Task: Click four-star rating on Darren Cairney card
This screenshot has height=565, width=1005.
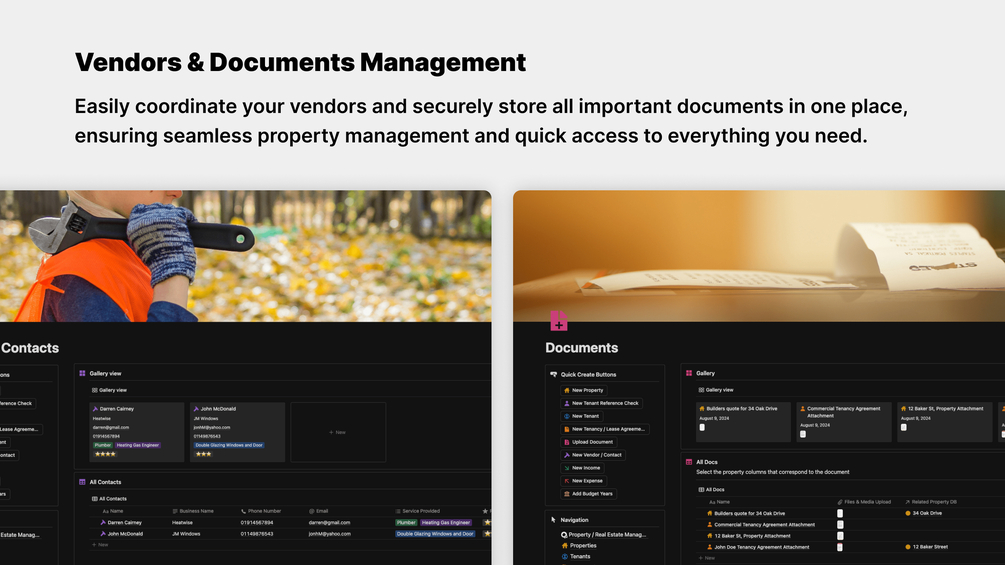Action: tap(105, 454)
